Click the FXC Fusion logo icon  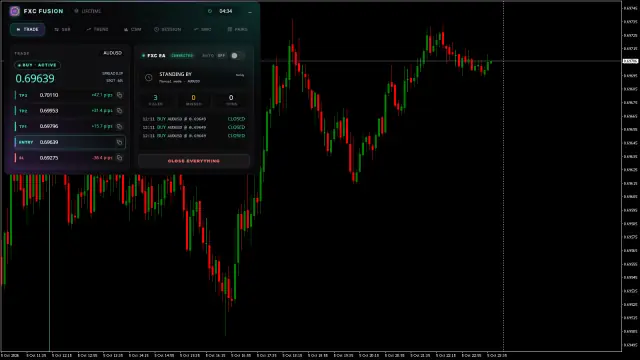[15, 11]
